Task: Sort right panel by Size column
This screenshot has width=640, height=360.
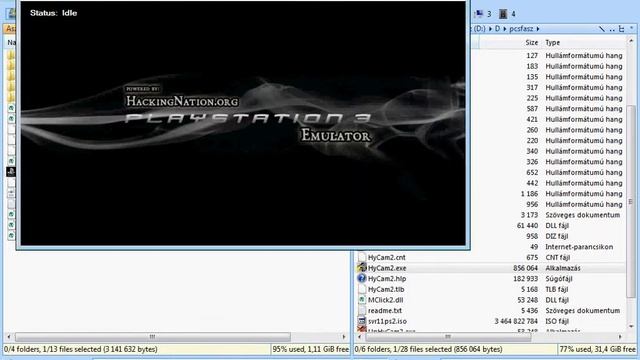Action: [531, 42]
